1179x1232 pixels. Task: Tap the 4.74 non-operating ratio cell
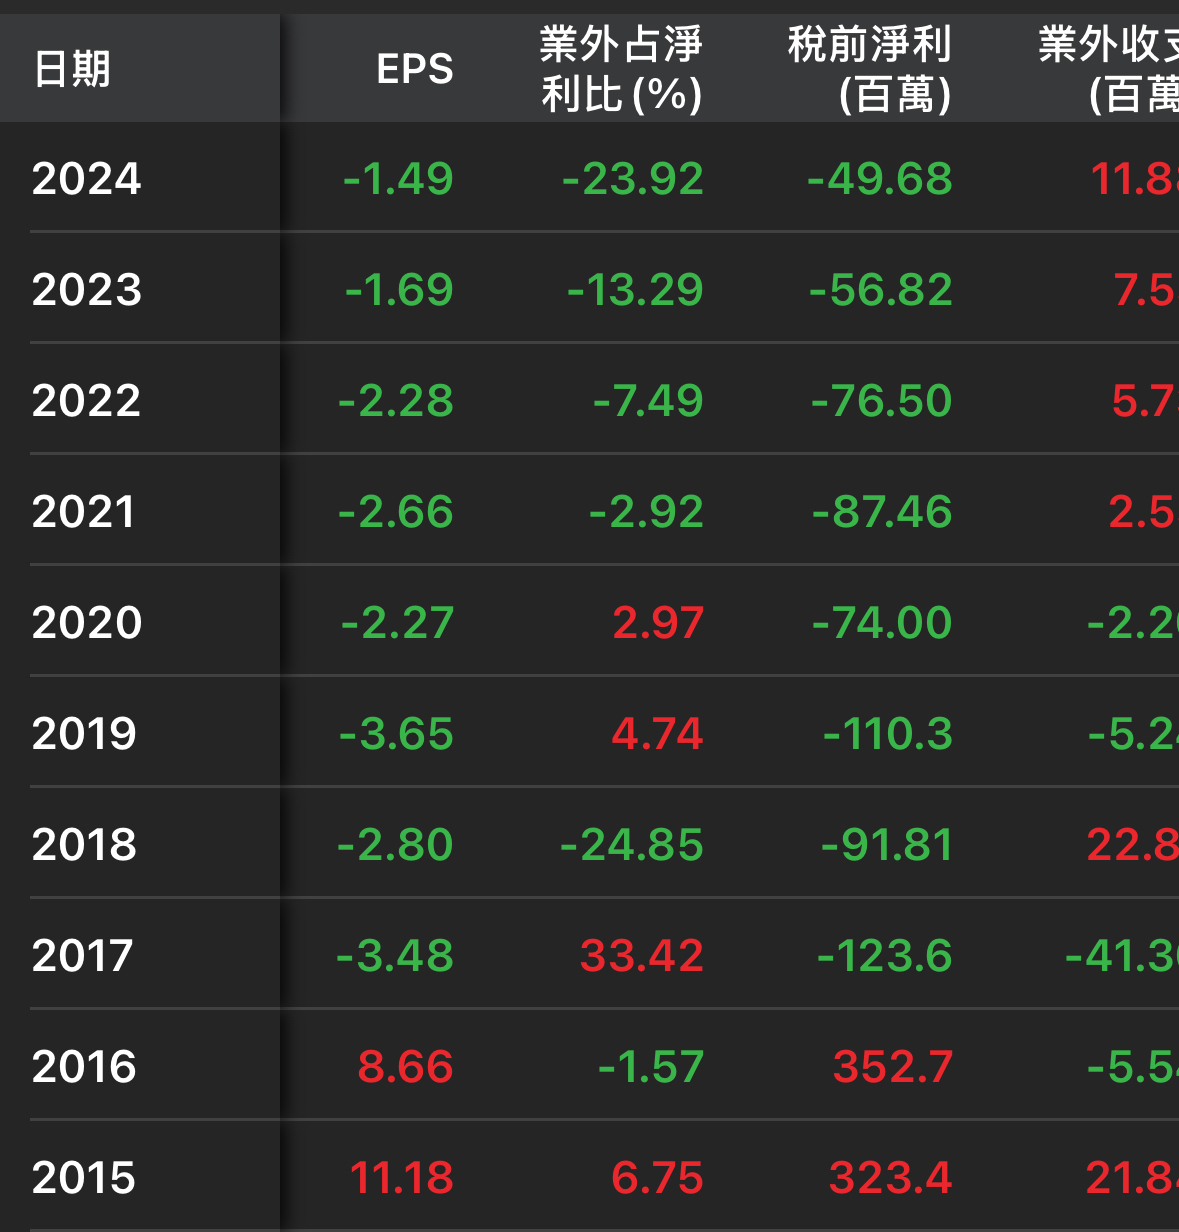click(x=658, y=734)
